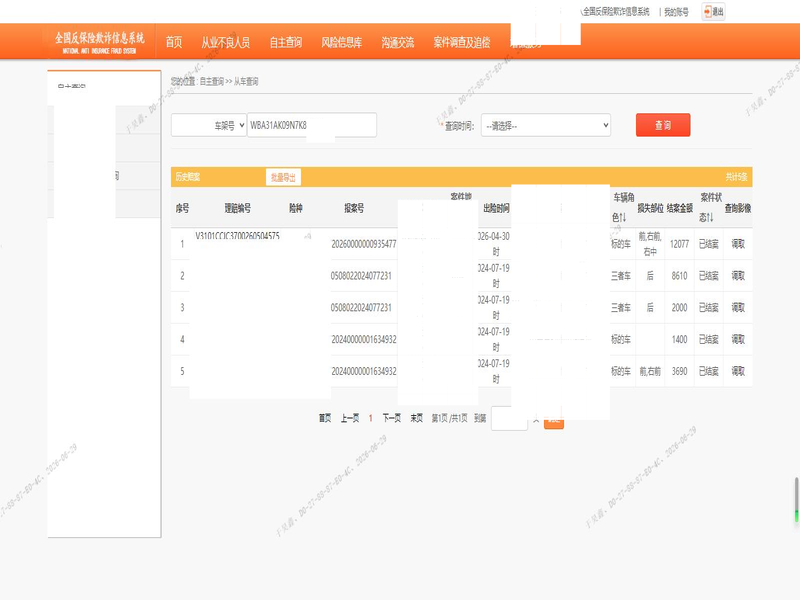Open 从业不良人员 menu
The height and width of the screenshot is (600, 800).
226,42
